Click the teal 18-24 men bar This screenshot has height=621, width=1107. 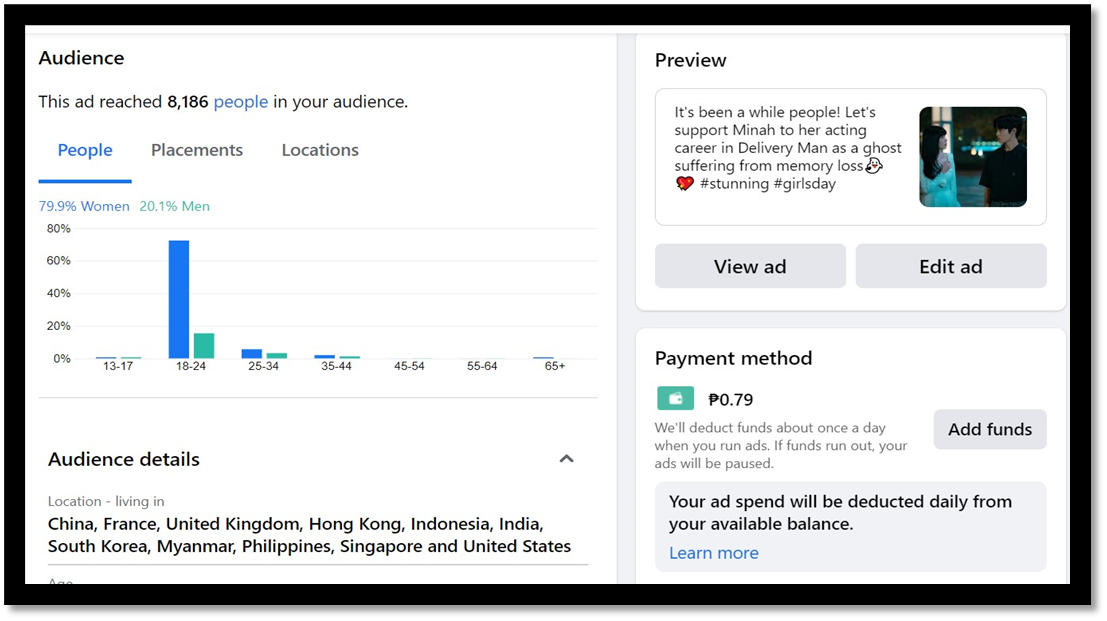(204, 345)
